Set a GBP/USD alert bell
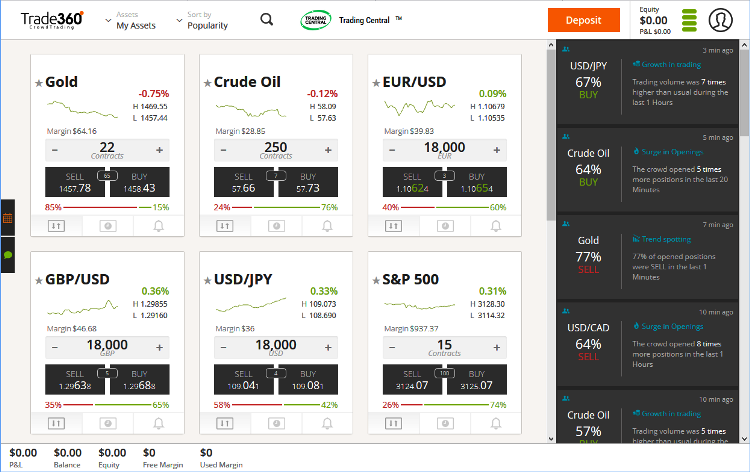The image size is (750, 472). (158, 423)
